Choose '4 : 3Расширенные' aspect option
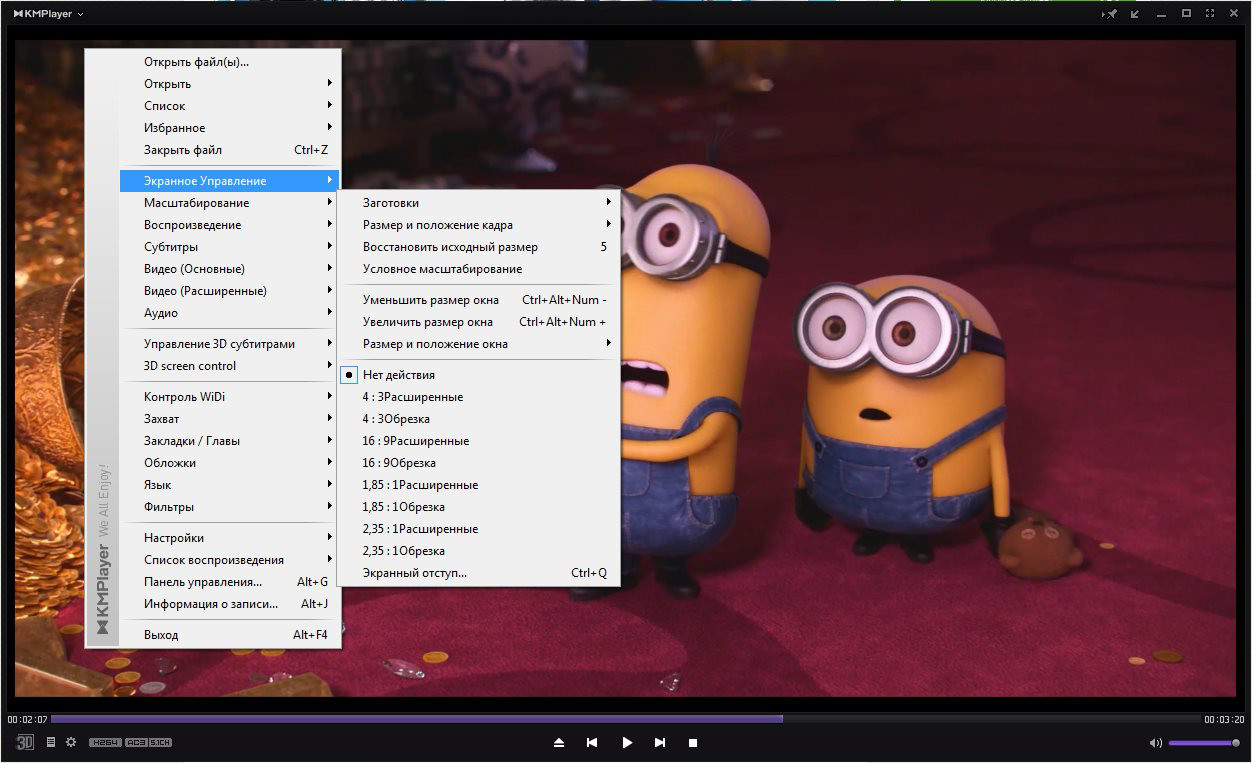This screenshot has height=763, width=1252. 478,397
